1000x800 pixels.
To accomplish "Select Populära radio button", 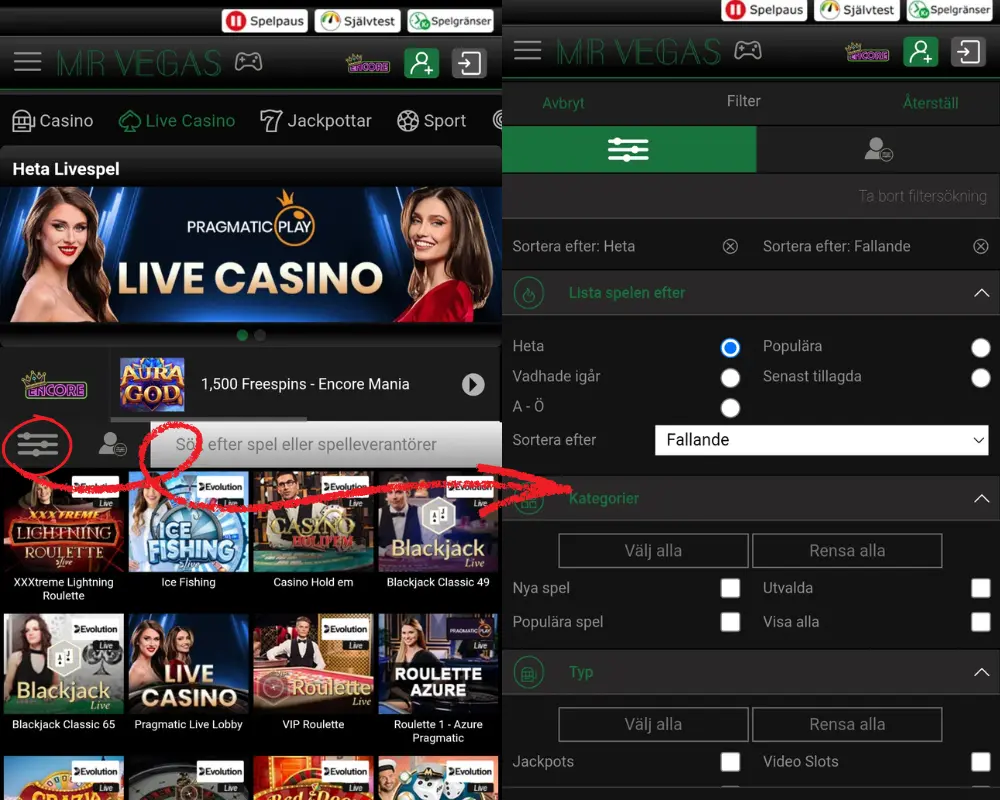I will pos(981,348).
